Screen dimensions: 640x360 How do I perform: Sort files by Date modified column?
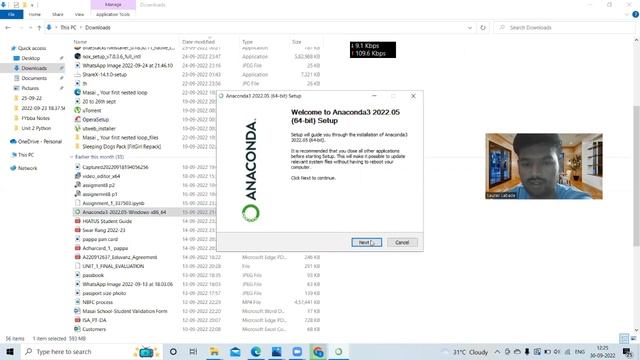pos(198,42)
